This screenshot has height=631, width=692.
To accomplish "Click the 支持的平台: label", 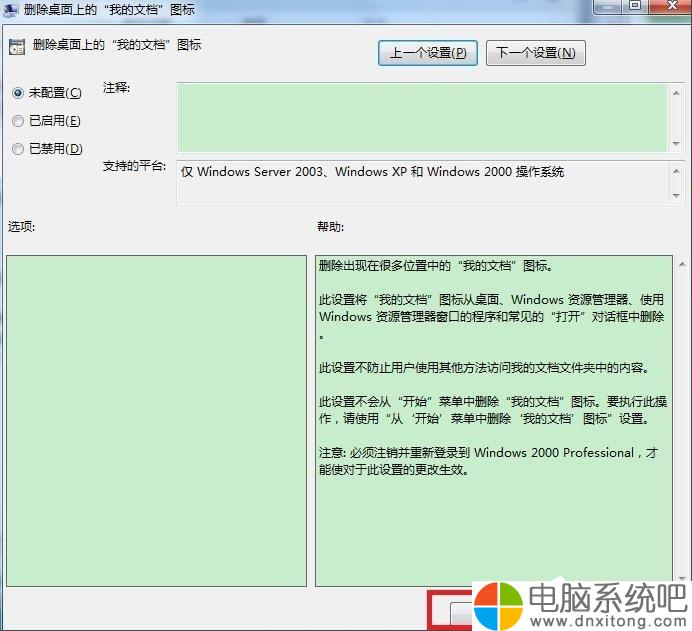I will pyautogui.click(x=134, y=166).
